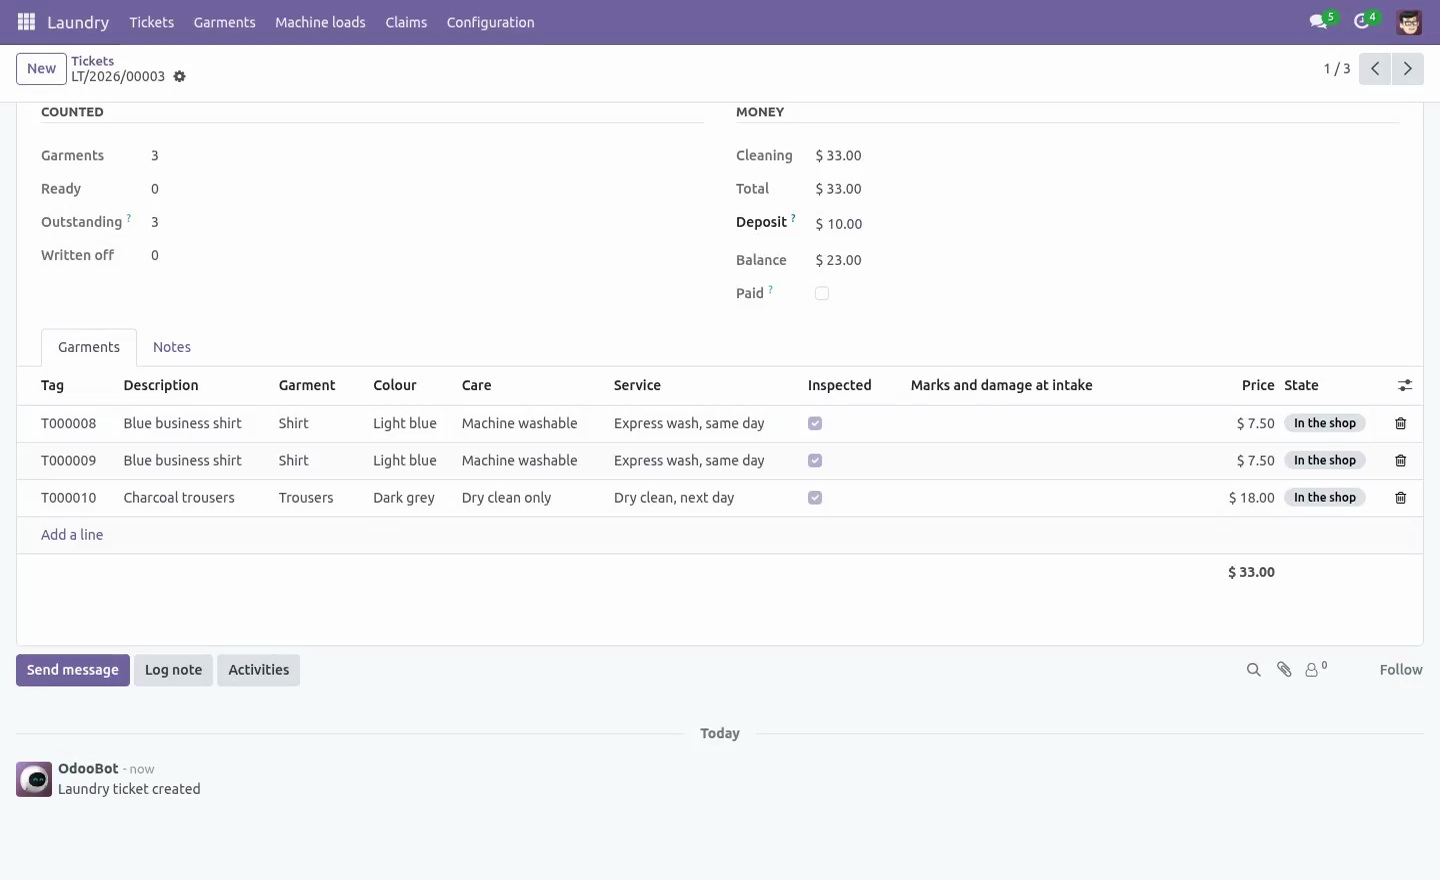Open the user avatar menu

(1409, 22)
